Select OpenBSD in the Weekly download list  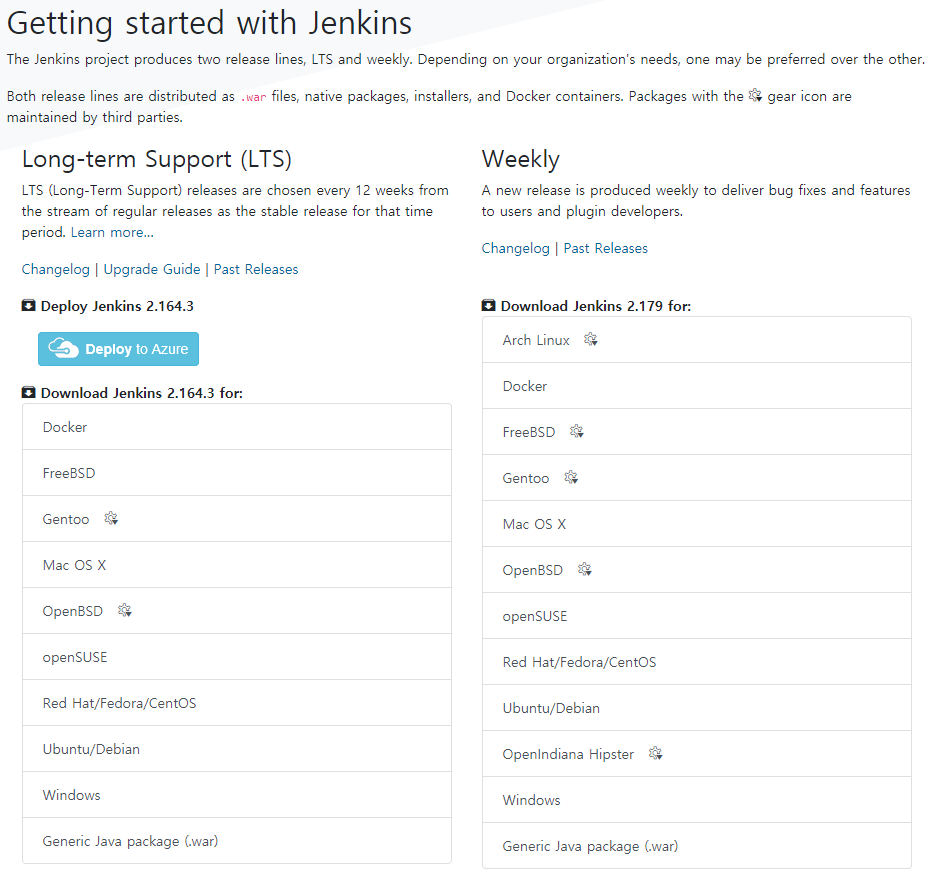[697, 569]
